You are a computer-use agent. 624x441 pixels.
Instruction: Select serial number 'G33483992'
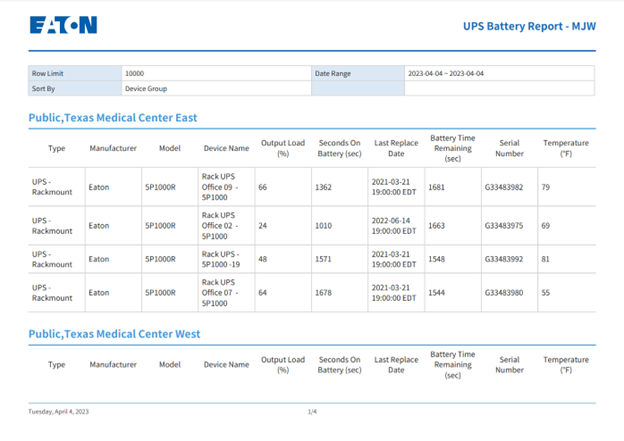pos(504,259)
